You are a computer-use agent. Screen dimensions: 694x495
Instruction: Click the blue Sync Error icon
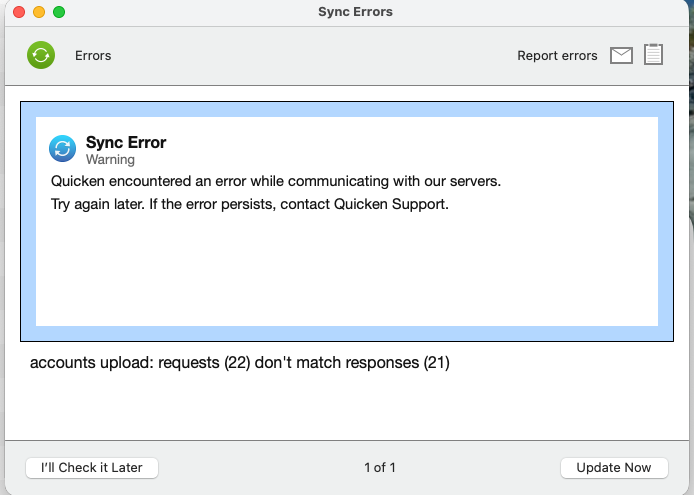(62, 149)
